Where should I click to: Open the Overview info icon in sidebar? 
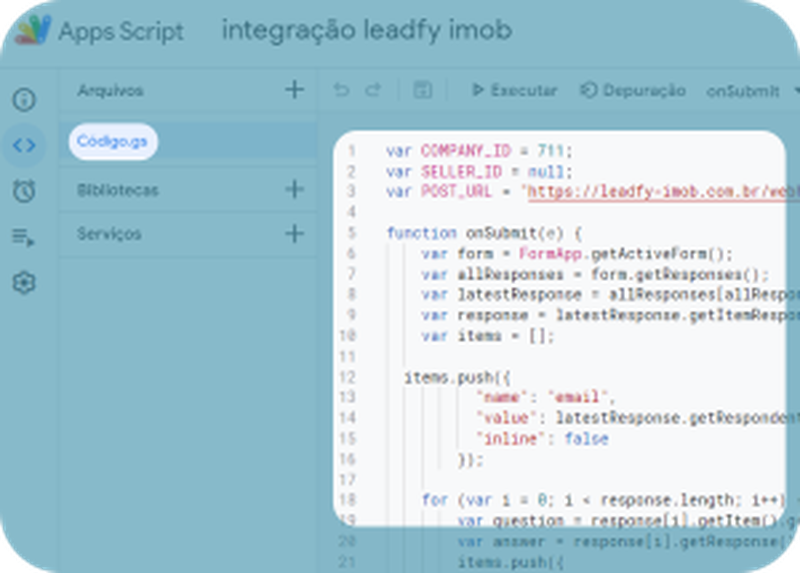coord(24,99)
